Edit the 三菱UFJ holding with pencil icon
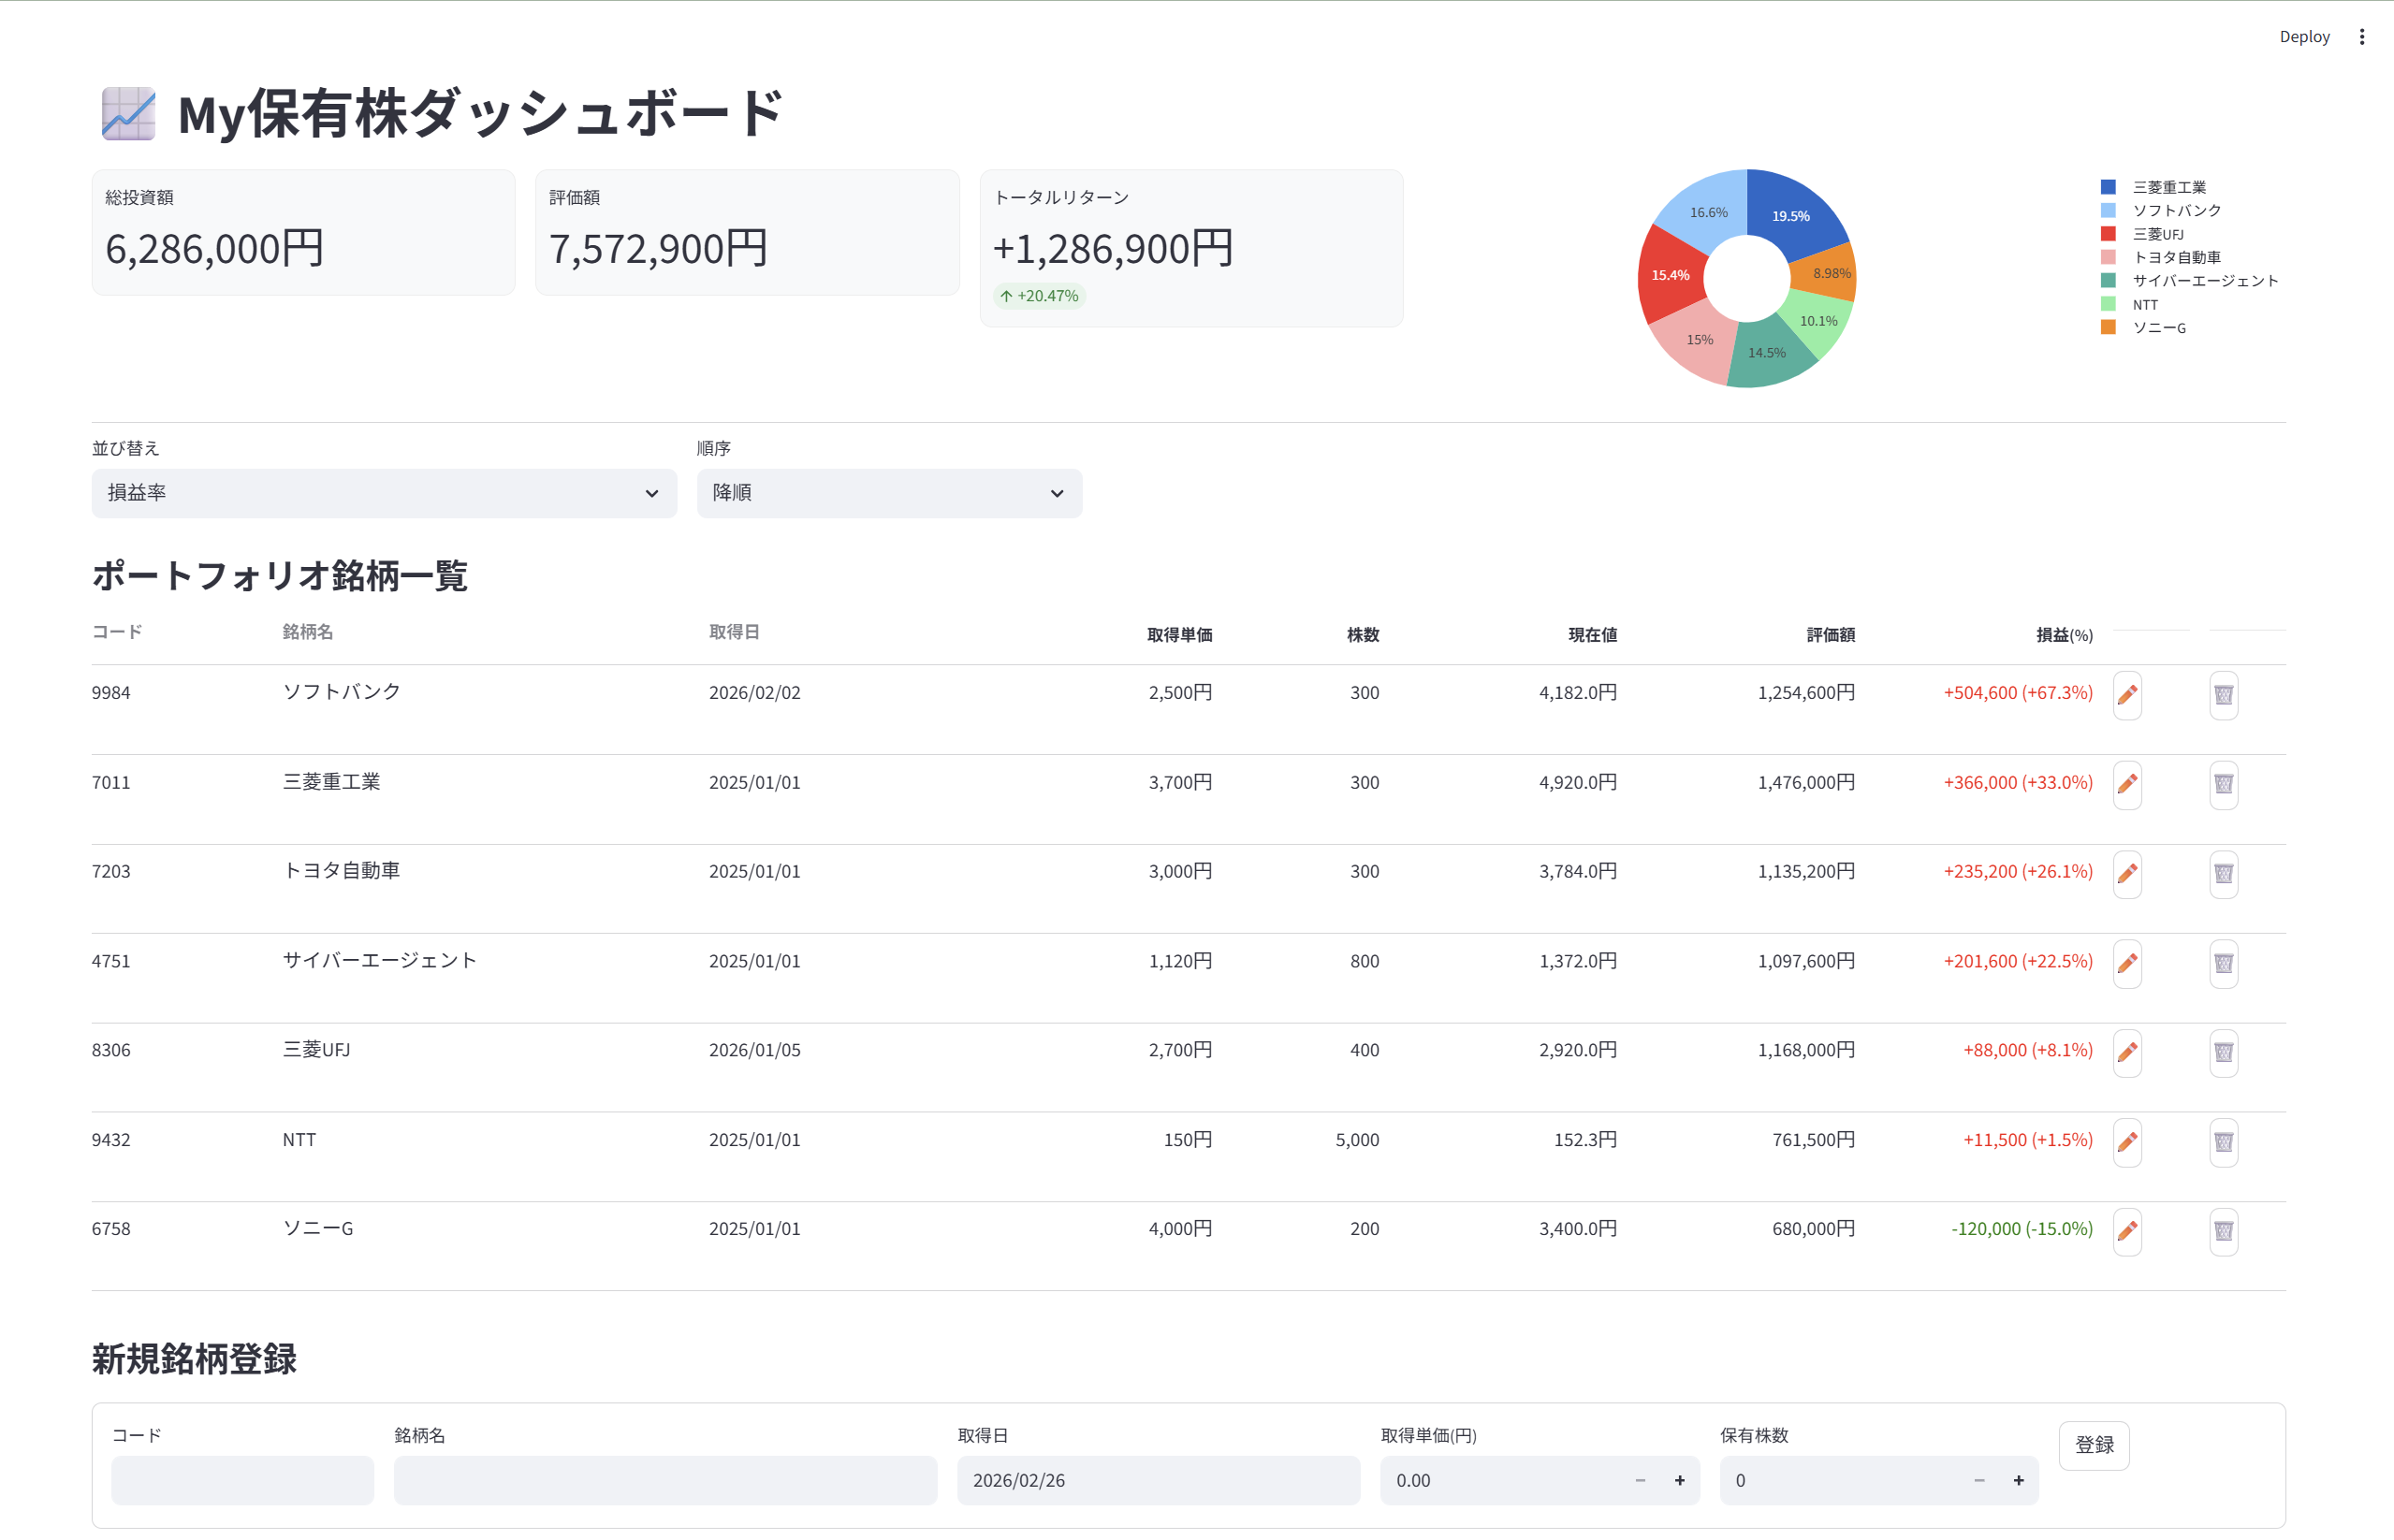2394x1540 pixels. pos(2127,1052)
